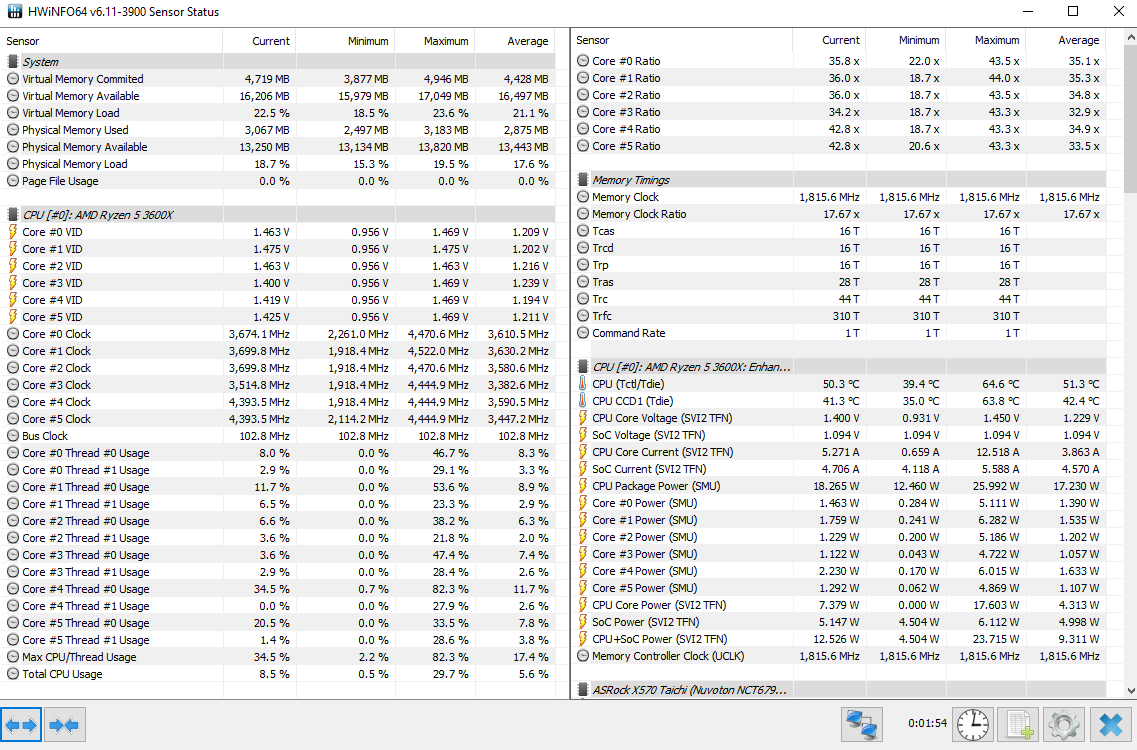Click the clock reset timer icon
This screenshot has height=750, width=1137.
point(972,725)
